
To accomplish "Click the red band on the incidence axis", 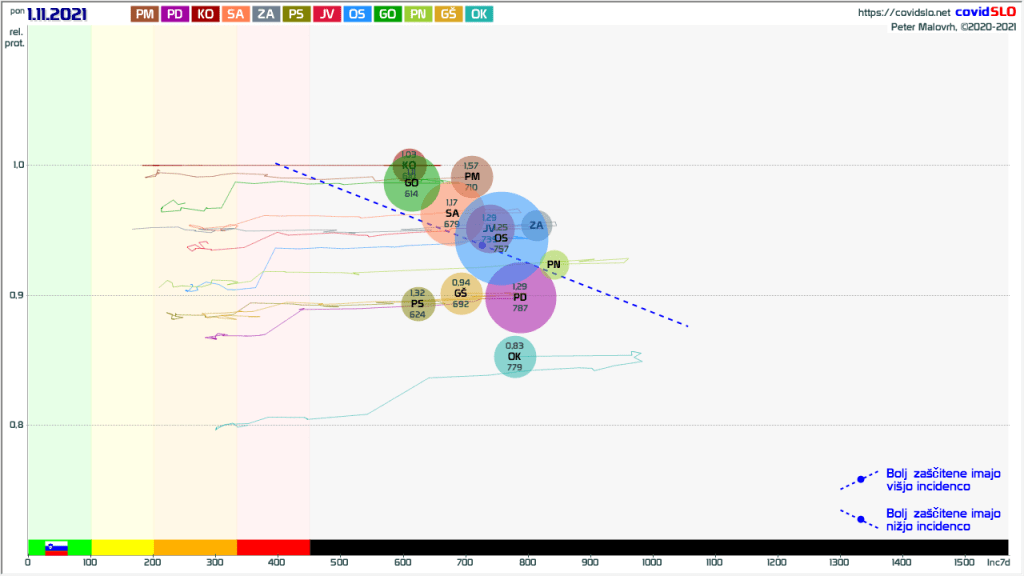I will (273, 547).
